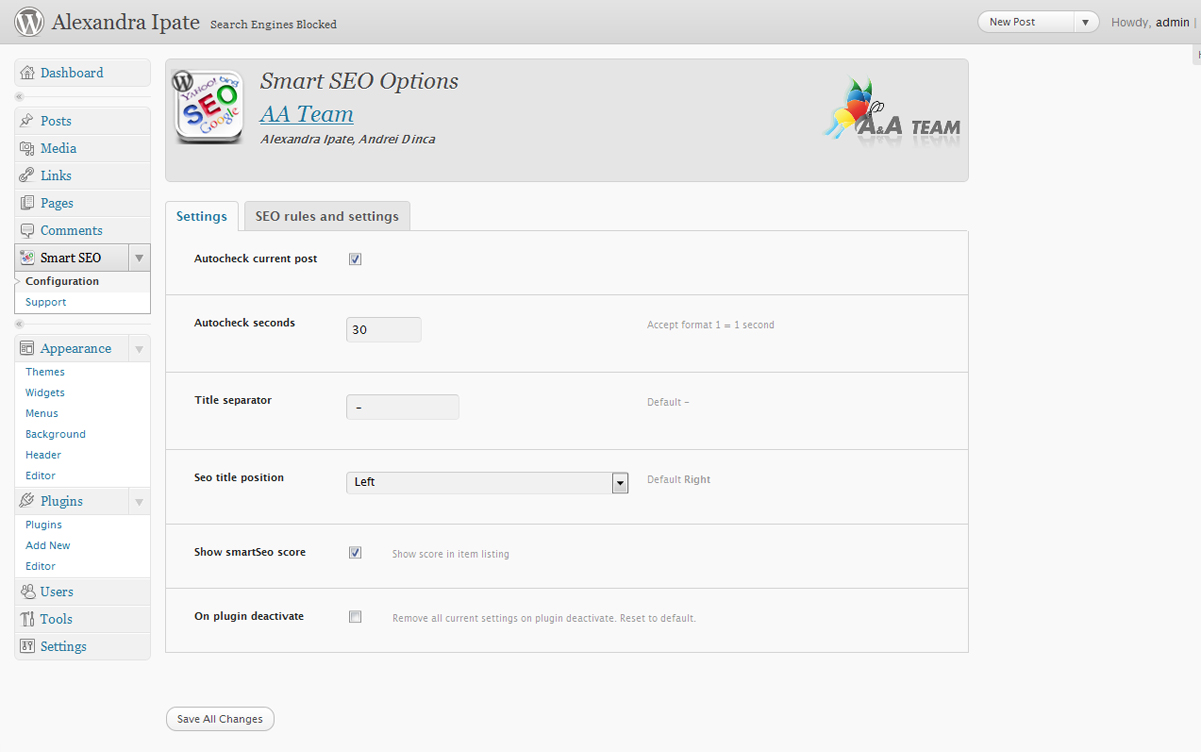Click the WordPress logo icon

[29, 21]
